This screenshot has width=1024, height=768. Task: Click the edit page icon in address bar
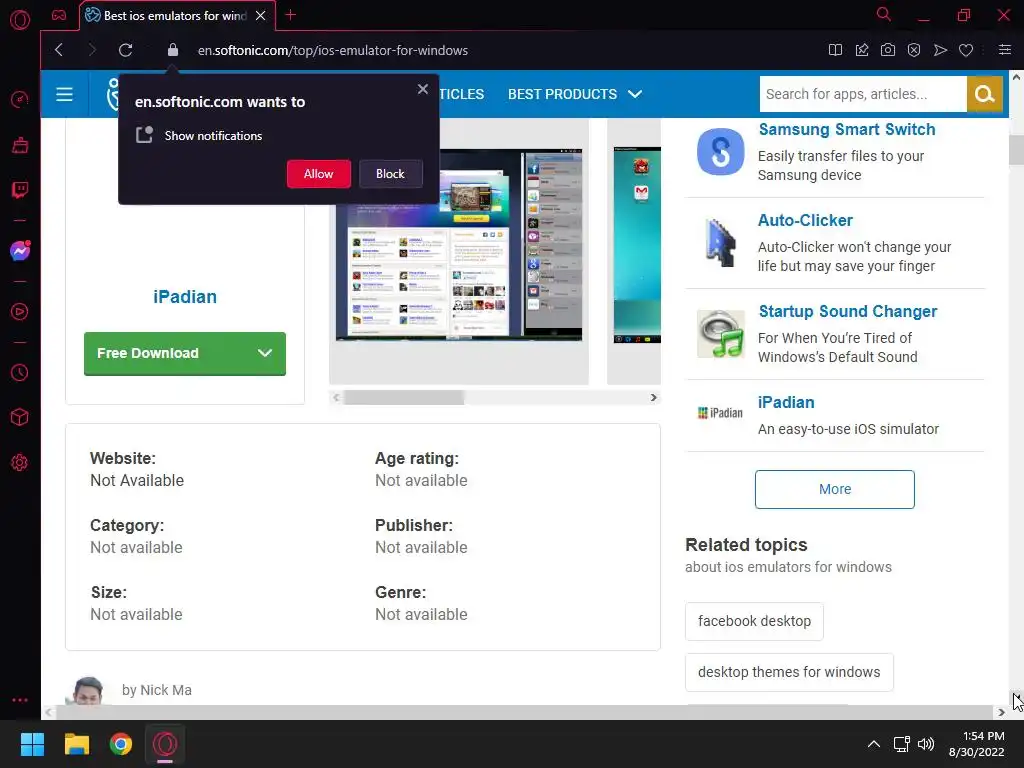(x=862, y=50)
